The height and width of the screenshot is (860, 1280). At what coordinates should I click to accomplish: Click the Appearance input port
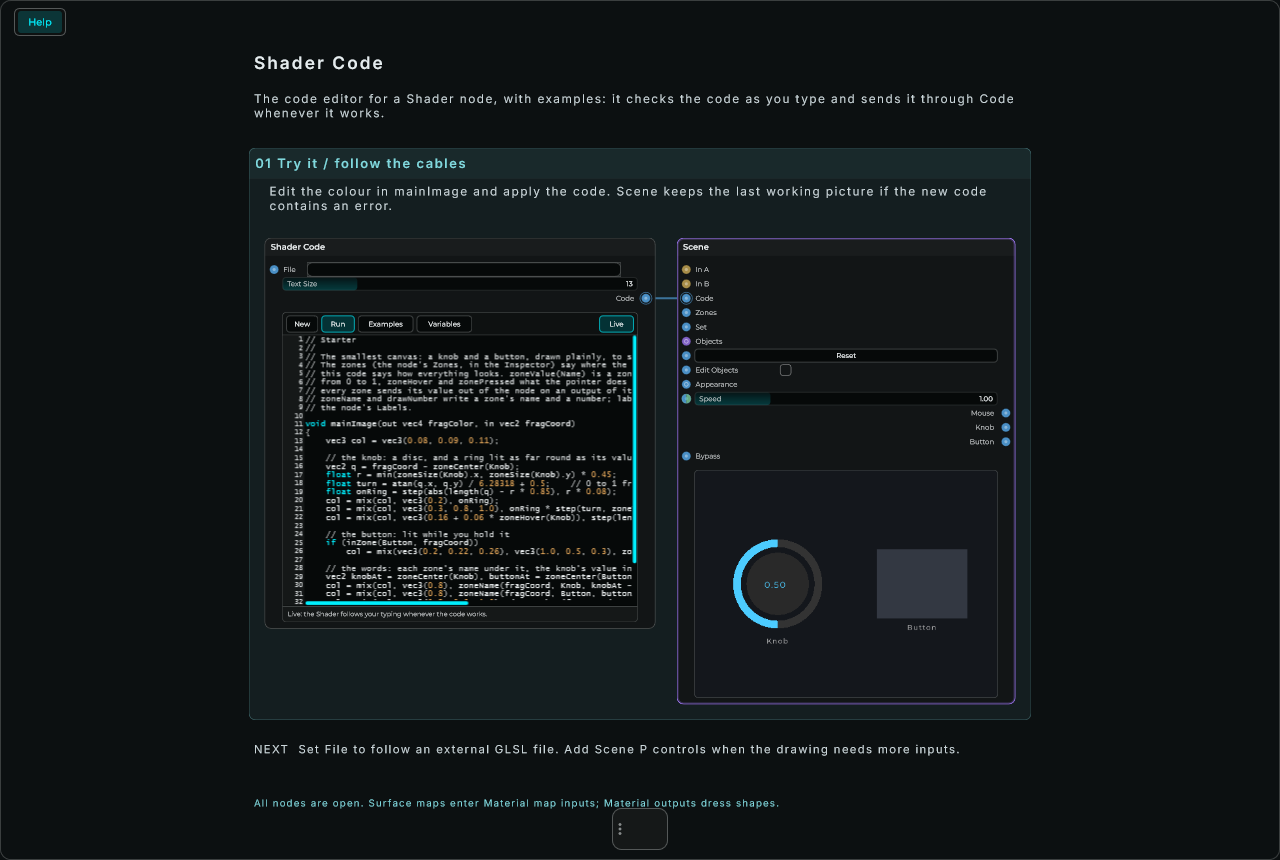coord(686,384)
